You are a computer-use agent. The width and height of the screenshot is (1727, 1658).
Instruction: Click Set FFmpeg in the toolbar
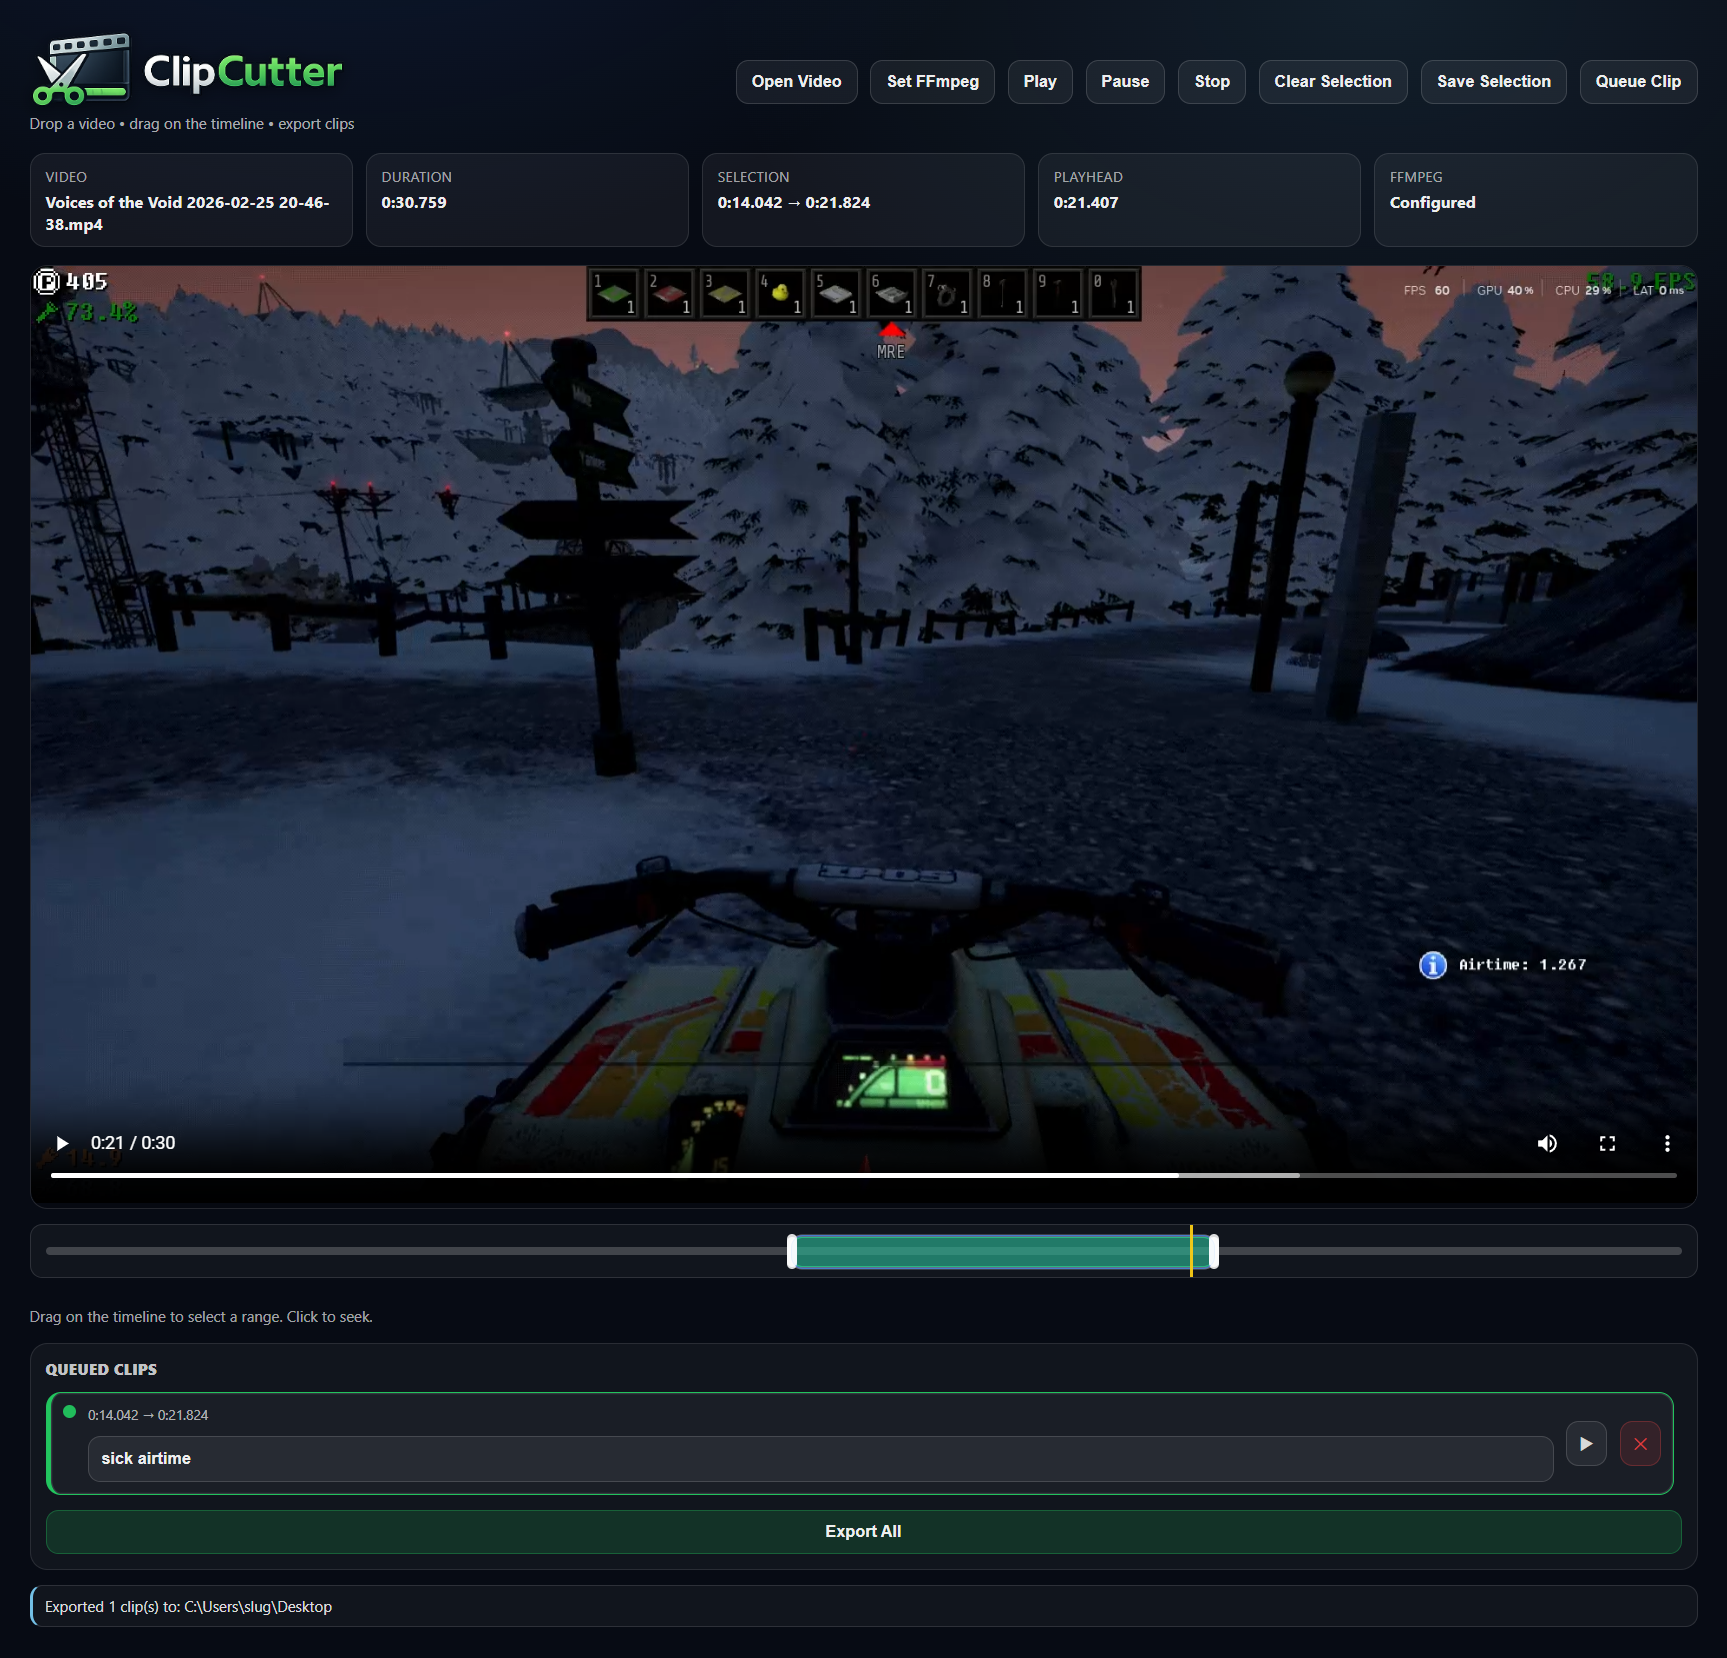tap(932, 82)
